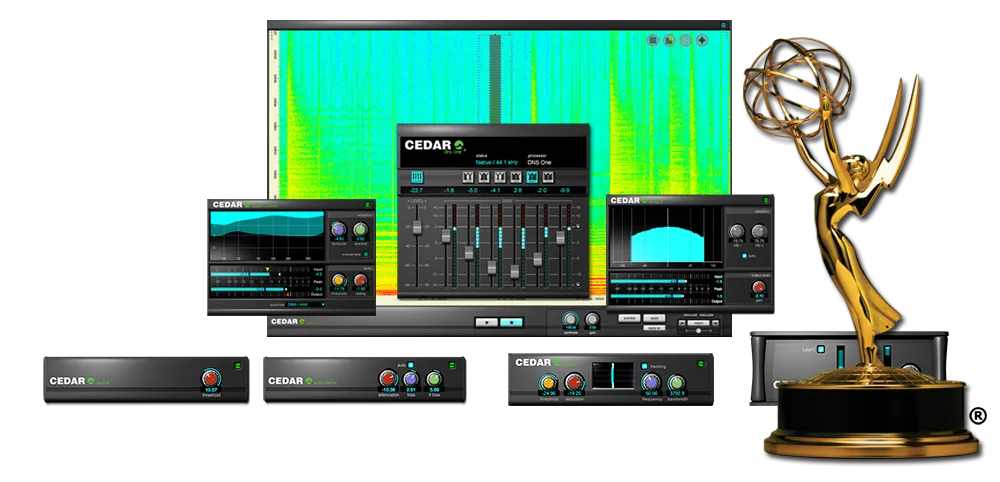Click the clip+ knob in declip window
The image size is (1000, 482).
pos(759,231)
